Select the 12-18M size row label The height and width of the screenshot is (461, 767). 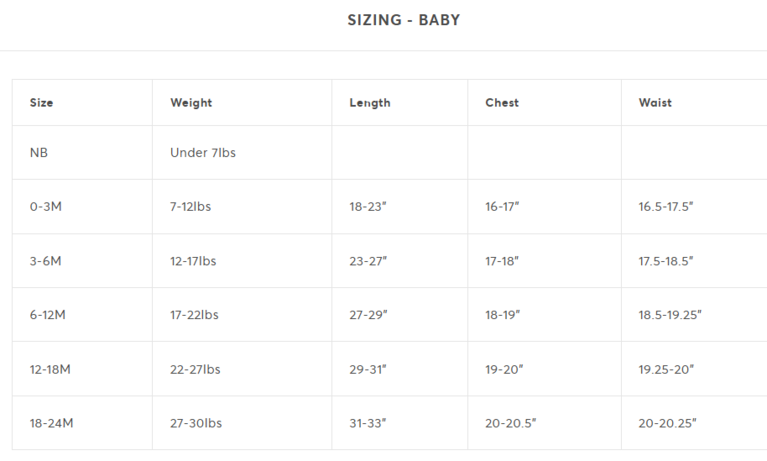point(50,369)
